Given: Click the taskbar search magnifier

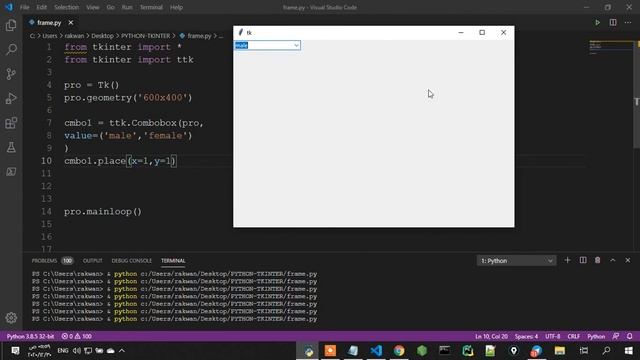Looking at the screenshot, I should pyautogui.click(x=607, y=351).
